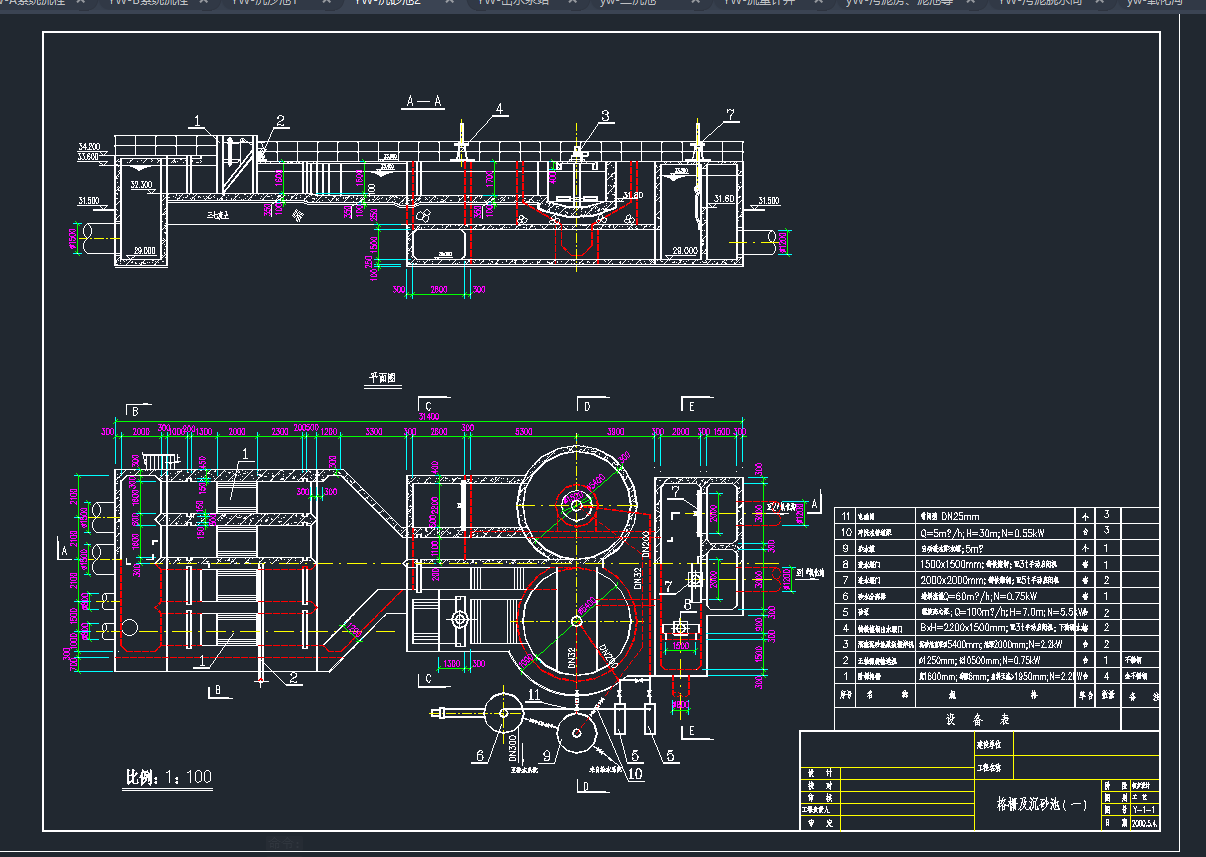This screenshot has width=1206, height=857.
Task: Click the overall dimension 31400 above plan
Action: pos(430,416)
